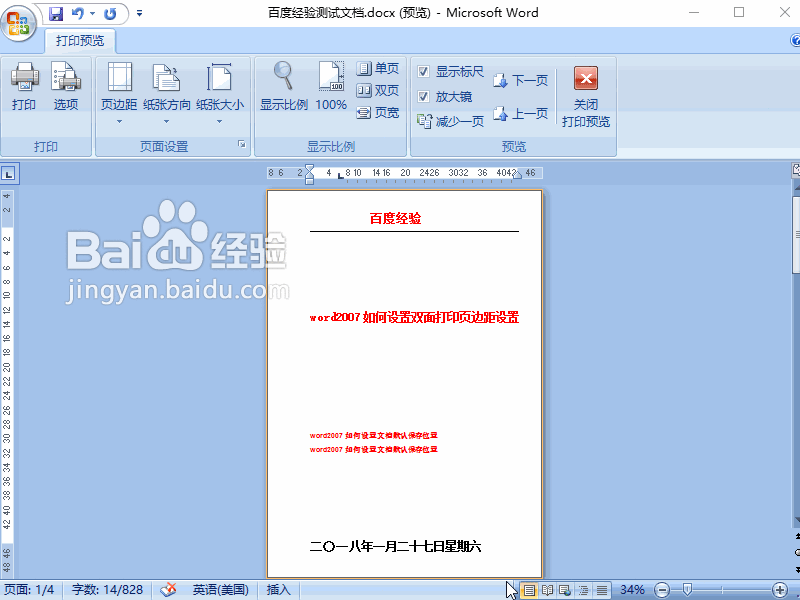Screen dimensions: 800x600
Task: Close Print Preview (关闭打印预览)
Action: (586, 95)
